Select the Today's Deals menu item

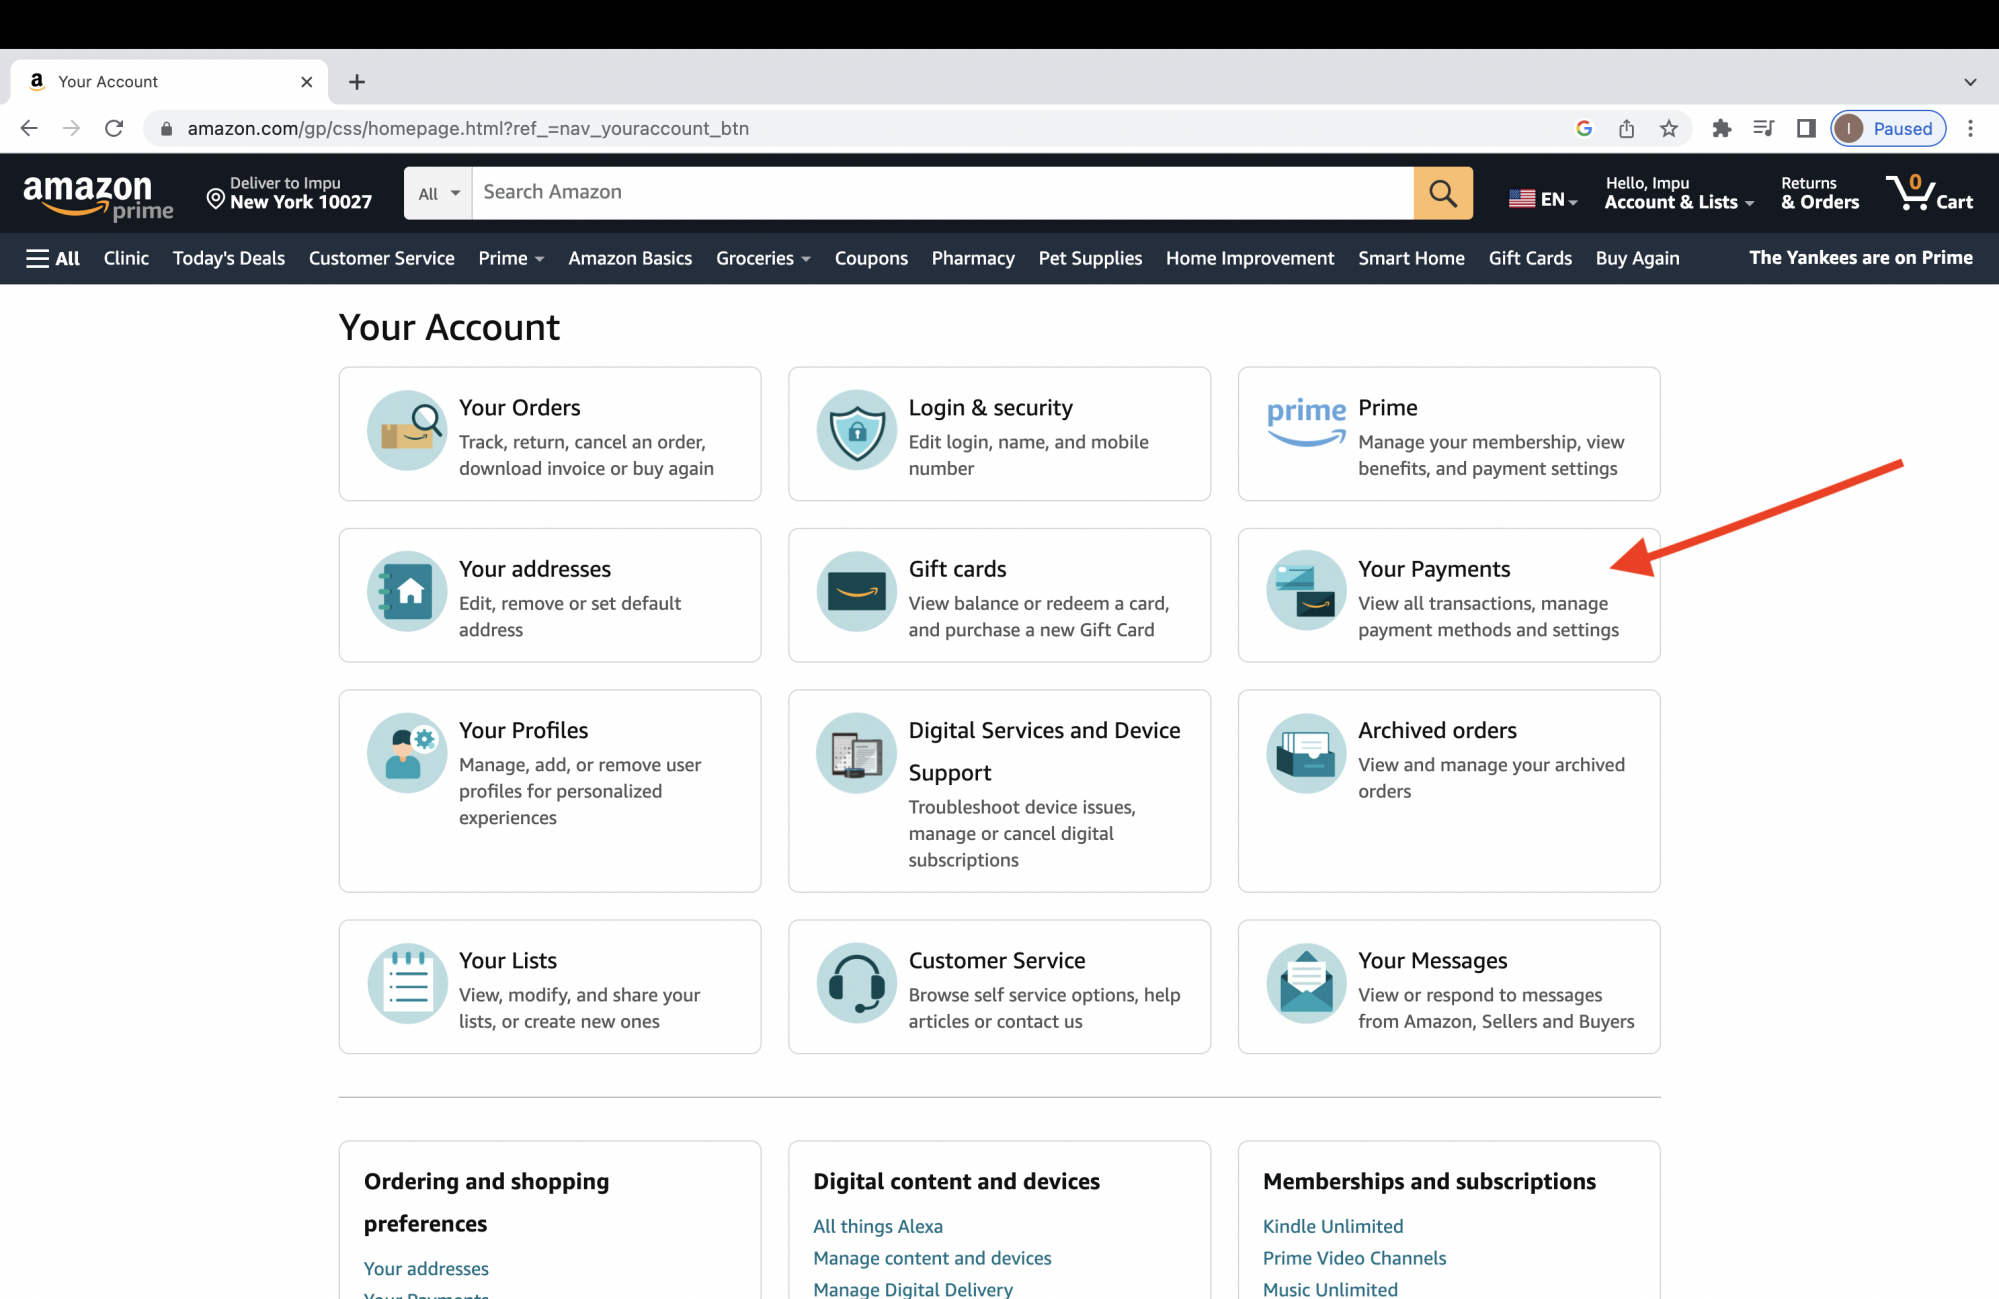[227, 258]
